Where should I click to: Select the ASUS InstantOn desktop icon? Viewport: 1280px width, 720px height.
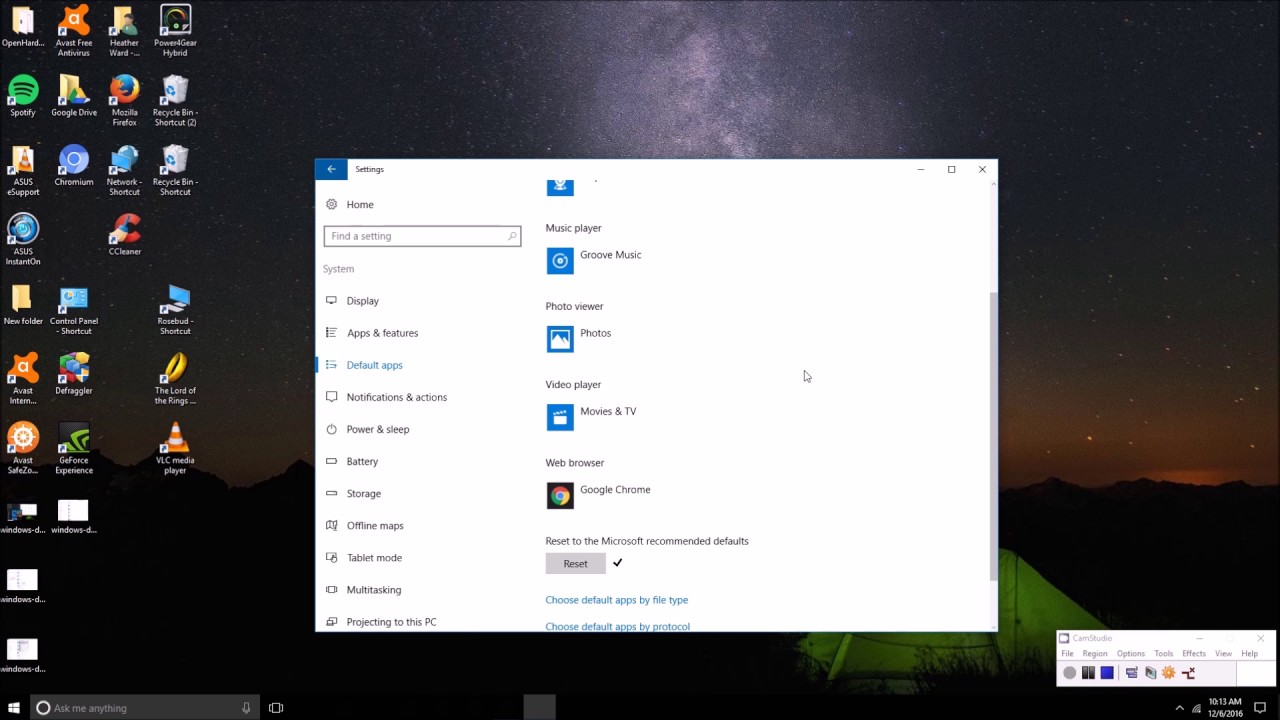[x=23, y=240]
